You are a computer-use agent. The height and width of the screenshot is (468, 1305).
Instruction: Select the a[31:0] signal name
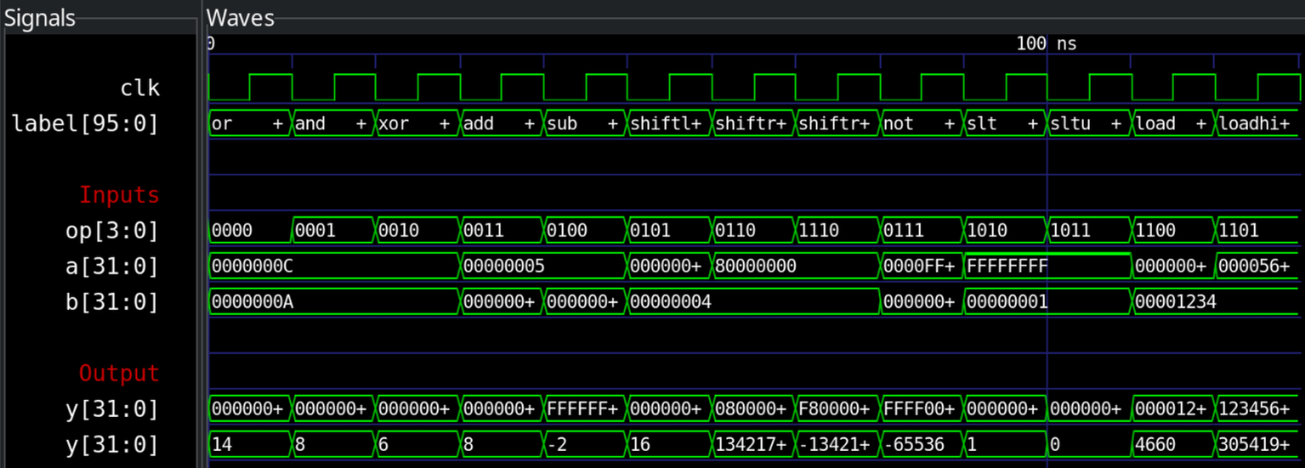pyautogui.click(x=112, y=267)
